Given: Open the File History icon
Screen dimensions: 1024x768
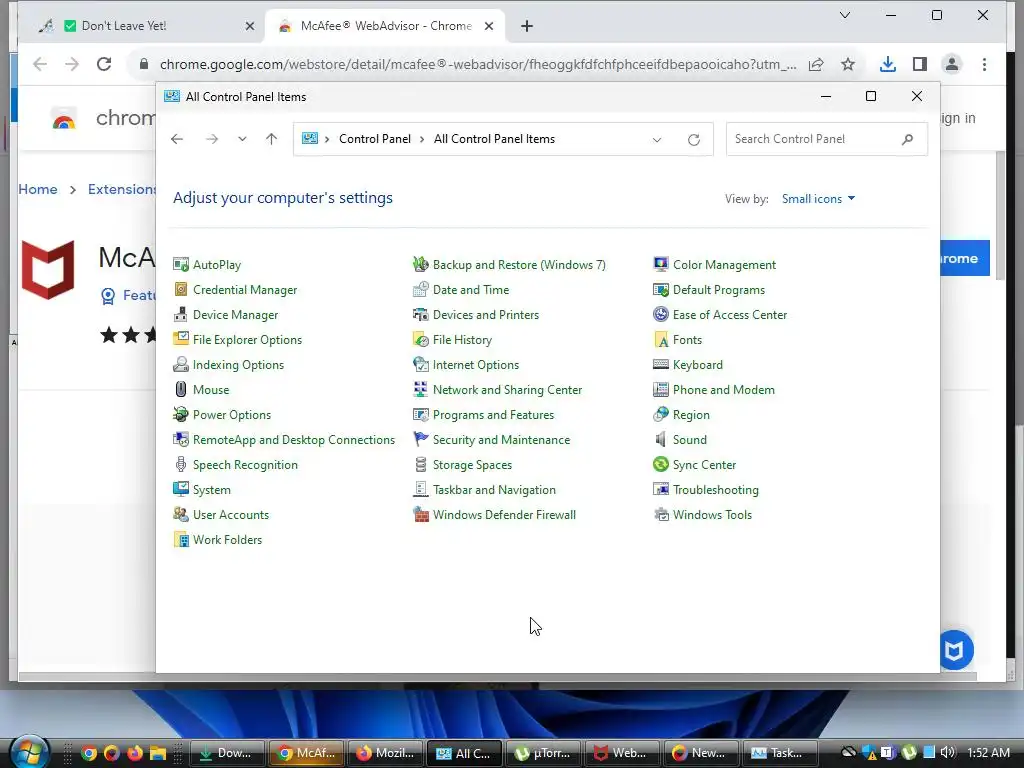Looking at the screenshot, I should (x=421, y=340).
